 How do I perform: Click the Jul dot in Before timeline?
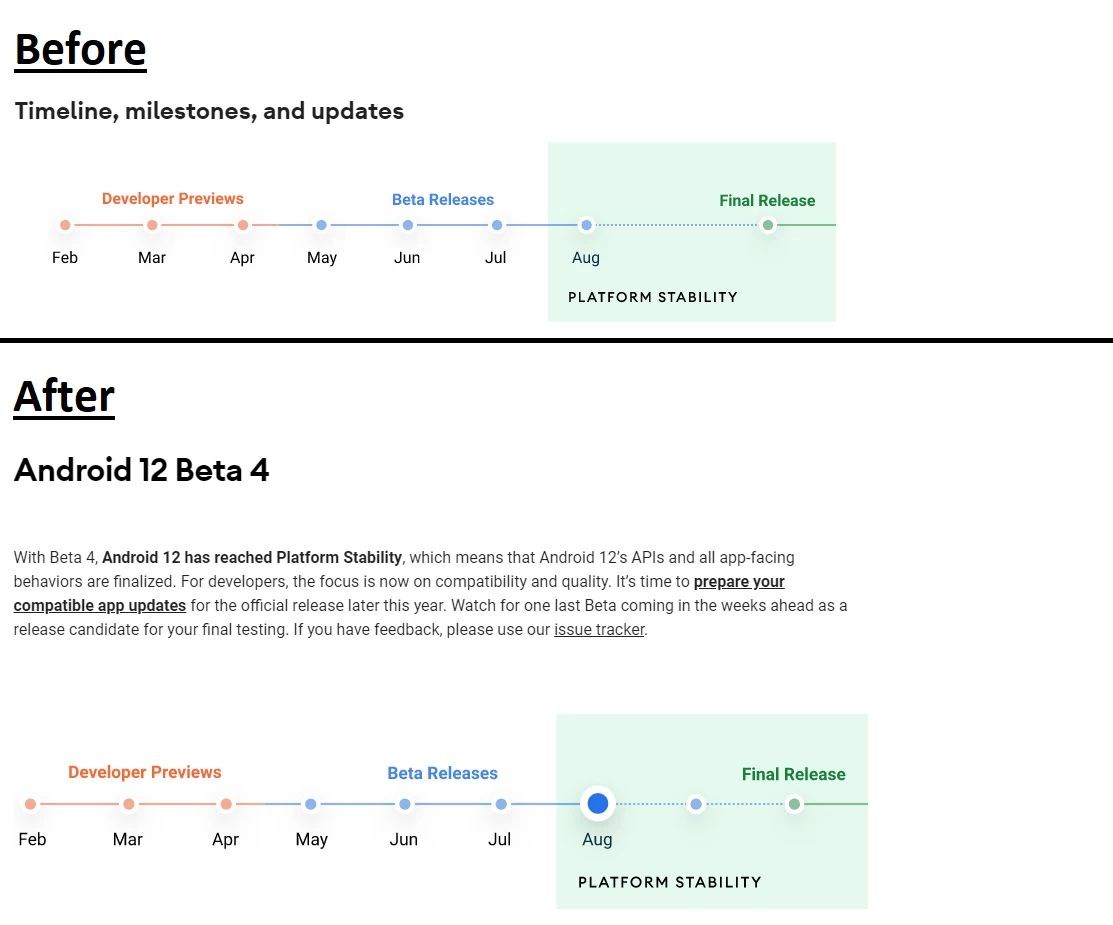[497, 225]
